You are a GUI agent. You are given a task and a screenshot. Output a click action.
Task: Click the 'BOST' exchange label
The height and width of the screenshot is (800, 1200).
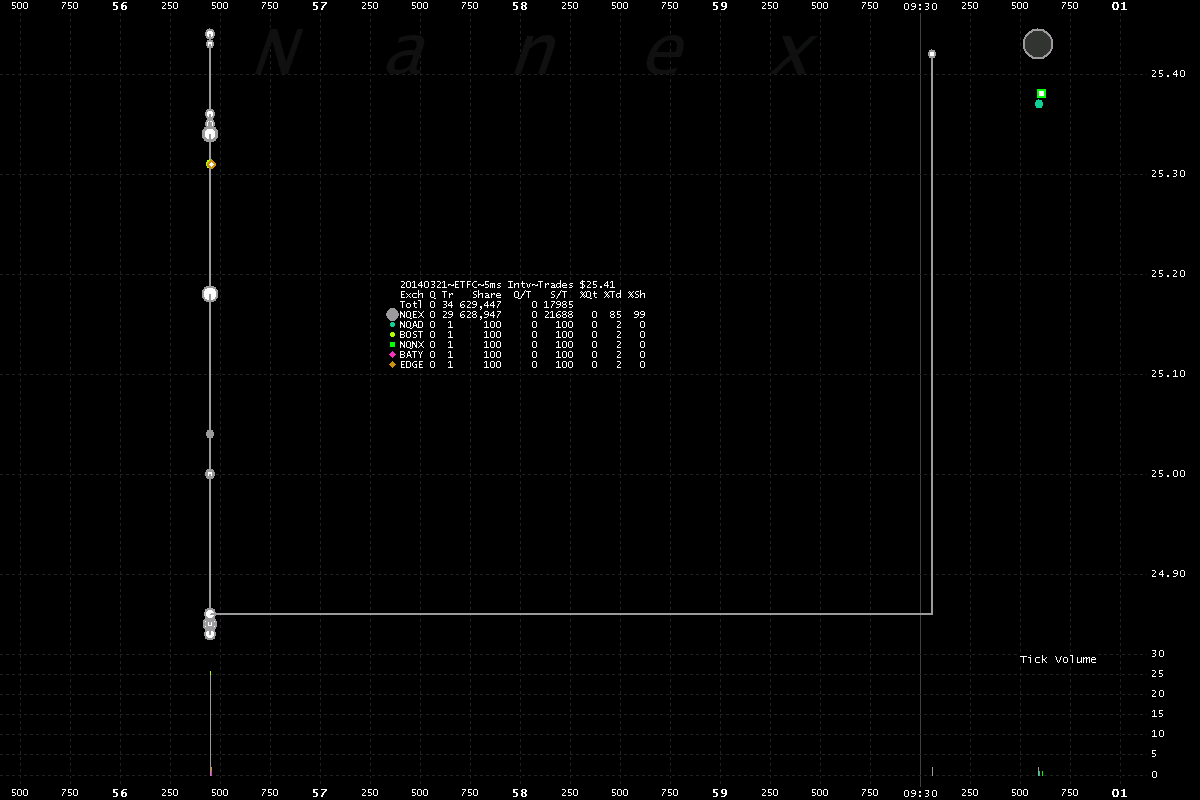411,335
